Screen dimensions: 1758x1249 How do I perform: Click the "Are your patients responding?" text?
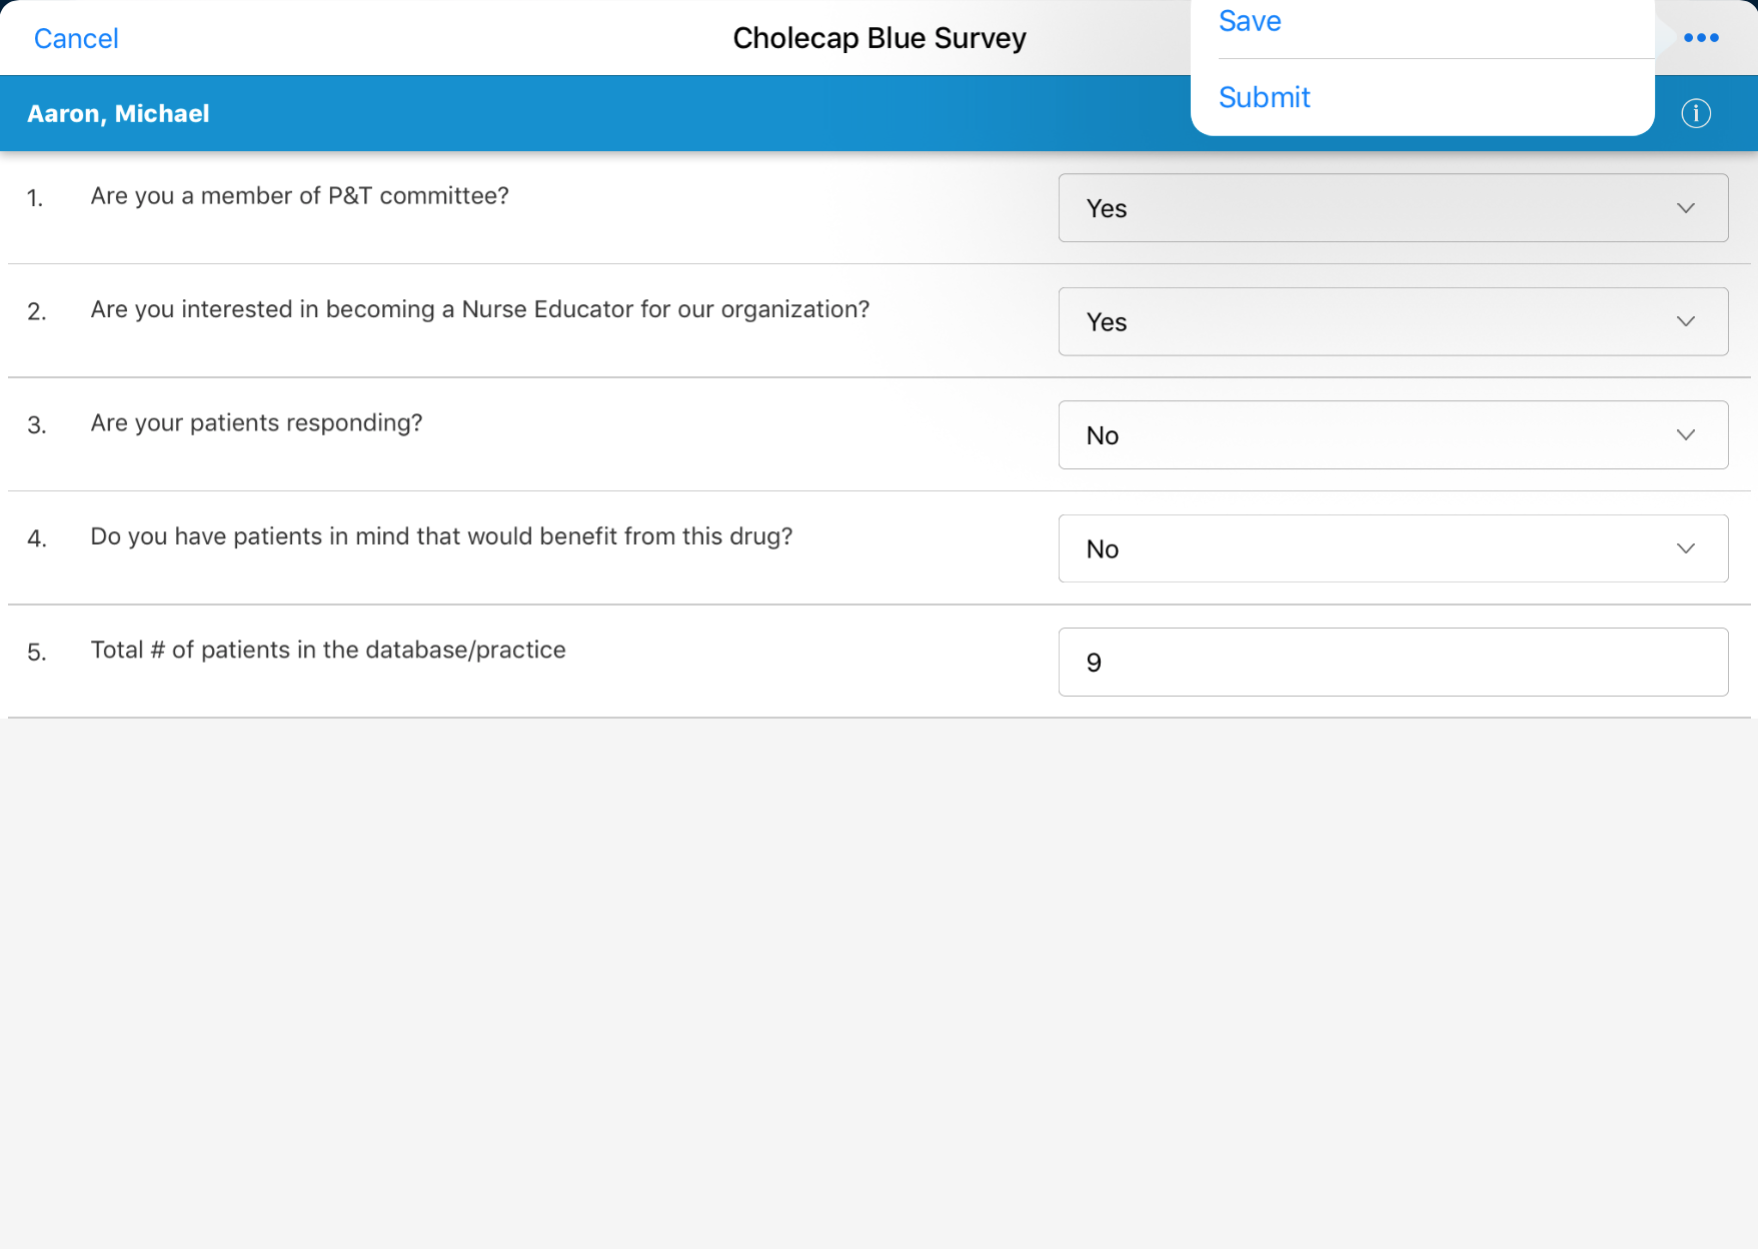(x=256, y=423)
